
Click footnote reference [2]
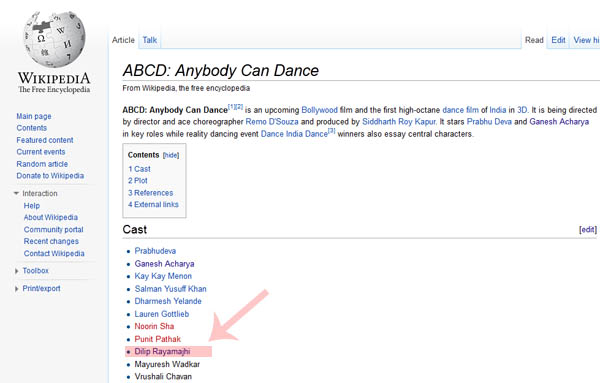pos(239,107)
